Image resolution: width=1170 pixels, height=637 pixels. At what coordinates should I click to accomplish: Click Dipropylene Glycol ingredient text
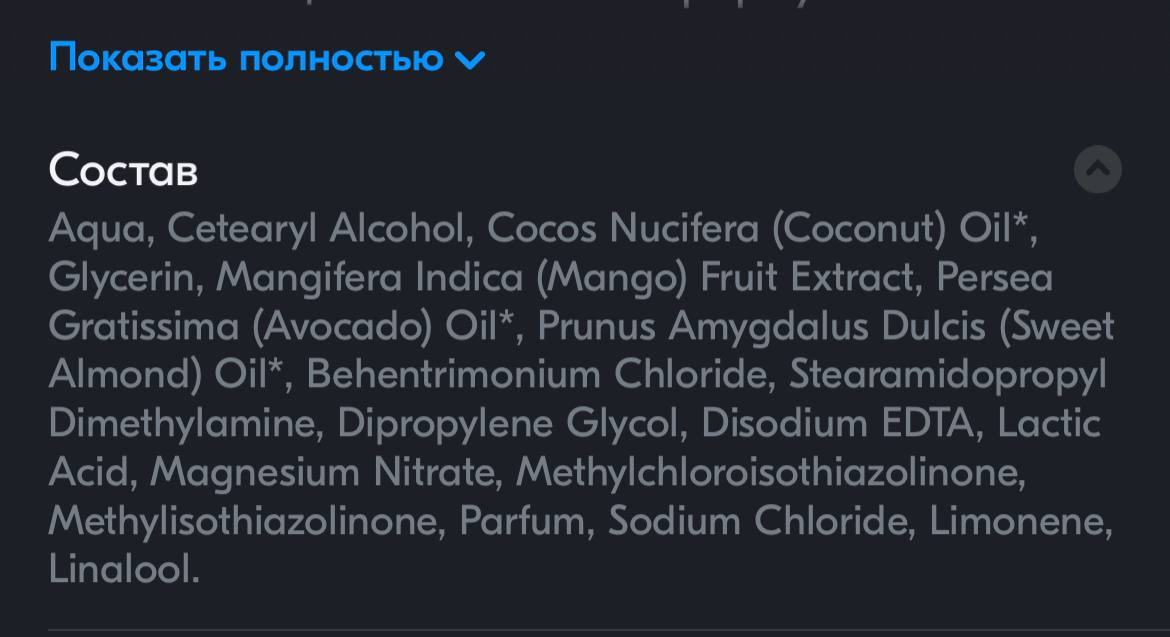tap(507, 424)
